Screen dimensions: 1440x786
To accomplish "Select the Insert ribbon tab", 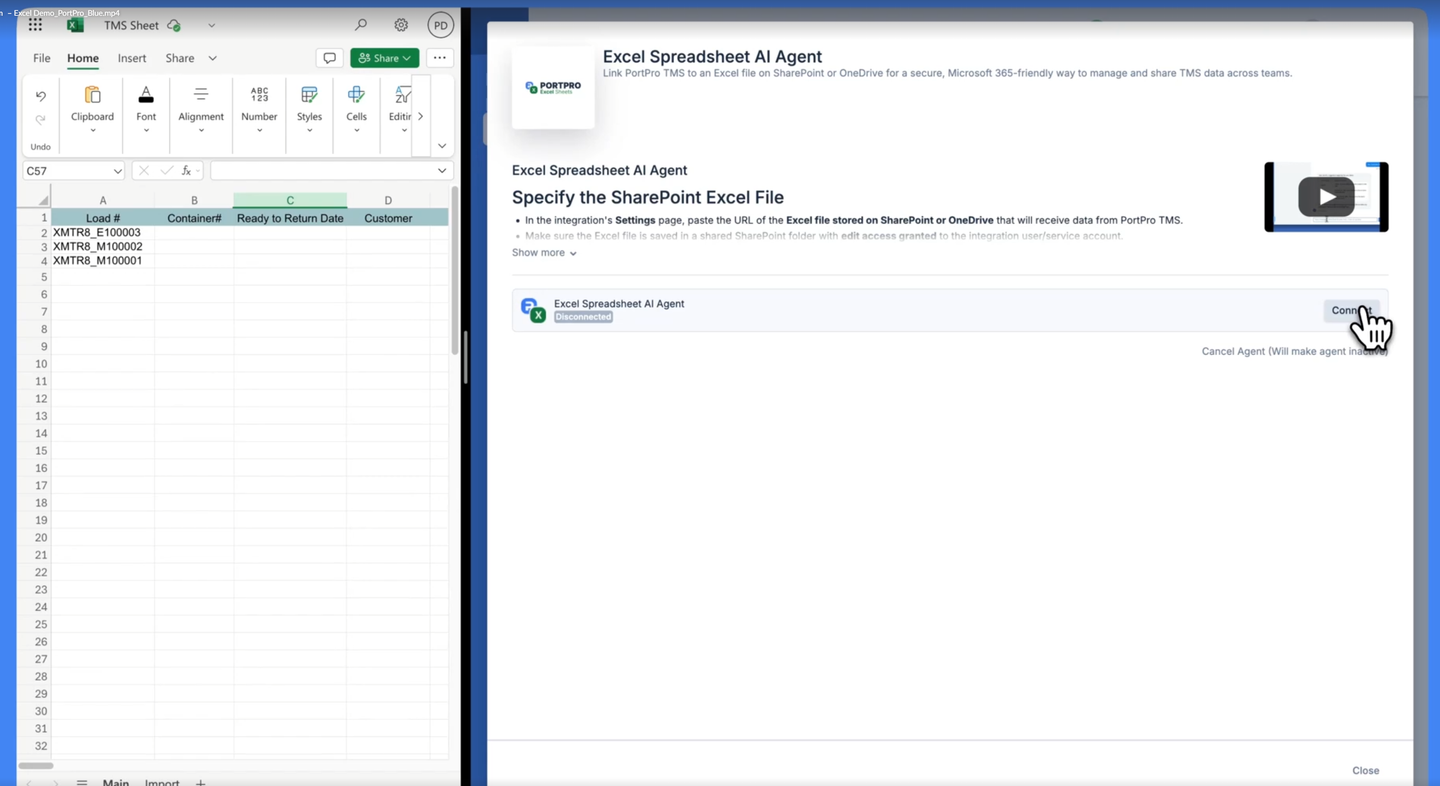I will pos(132,58).
